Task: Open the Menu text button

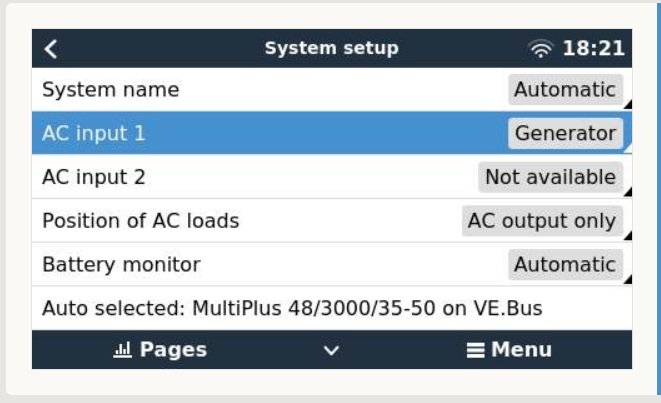Action: [x=520, y=350]
